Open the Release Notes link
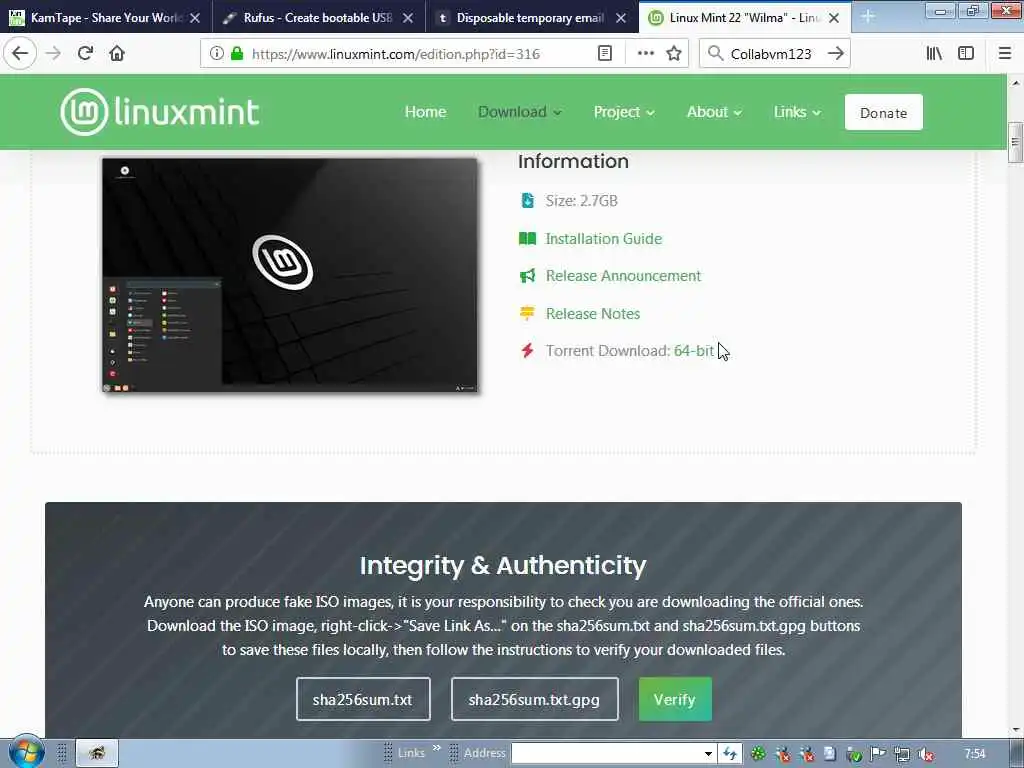 point(592,313)
